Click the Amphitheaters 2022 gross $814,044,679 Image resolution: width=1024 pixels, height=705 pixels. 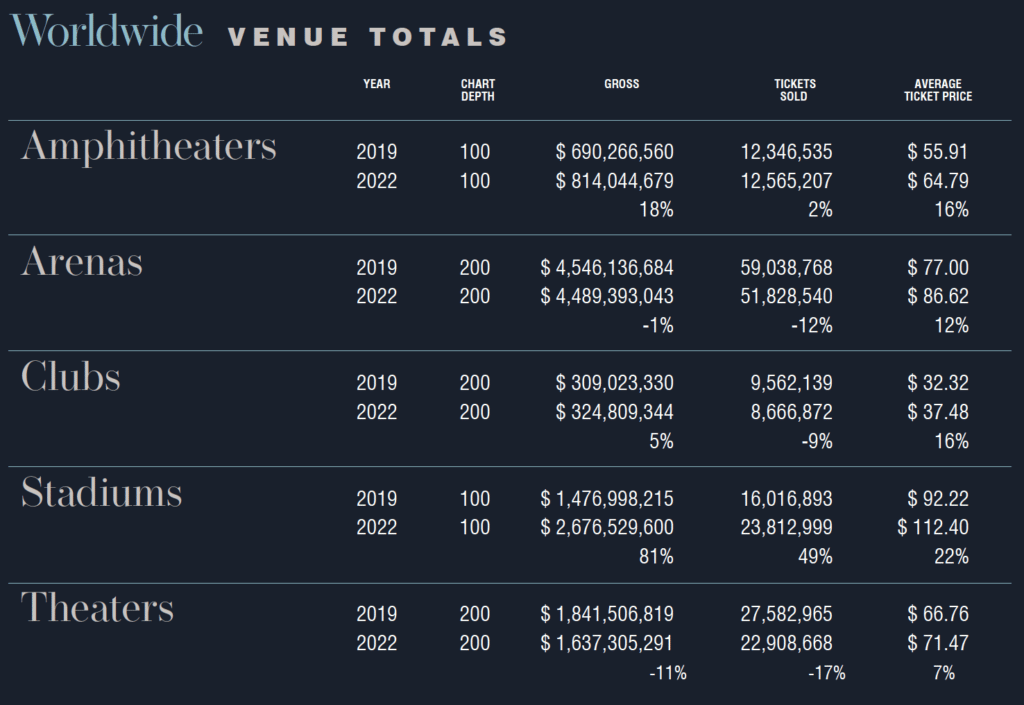pos(614,181)
